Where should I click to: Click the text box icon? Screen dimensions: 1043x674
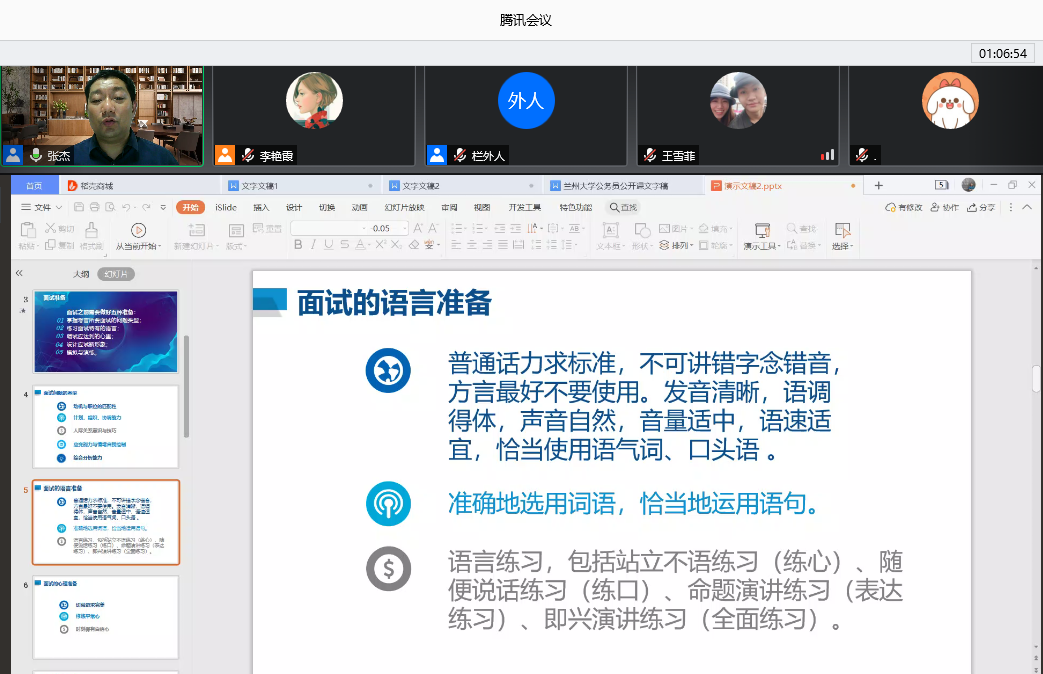click(608, 229)
